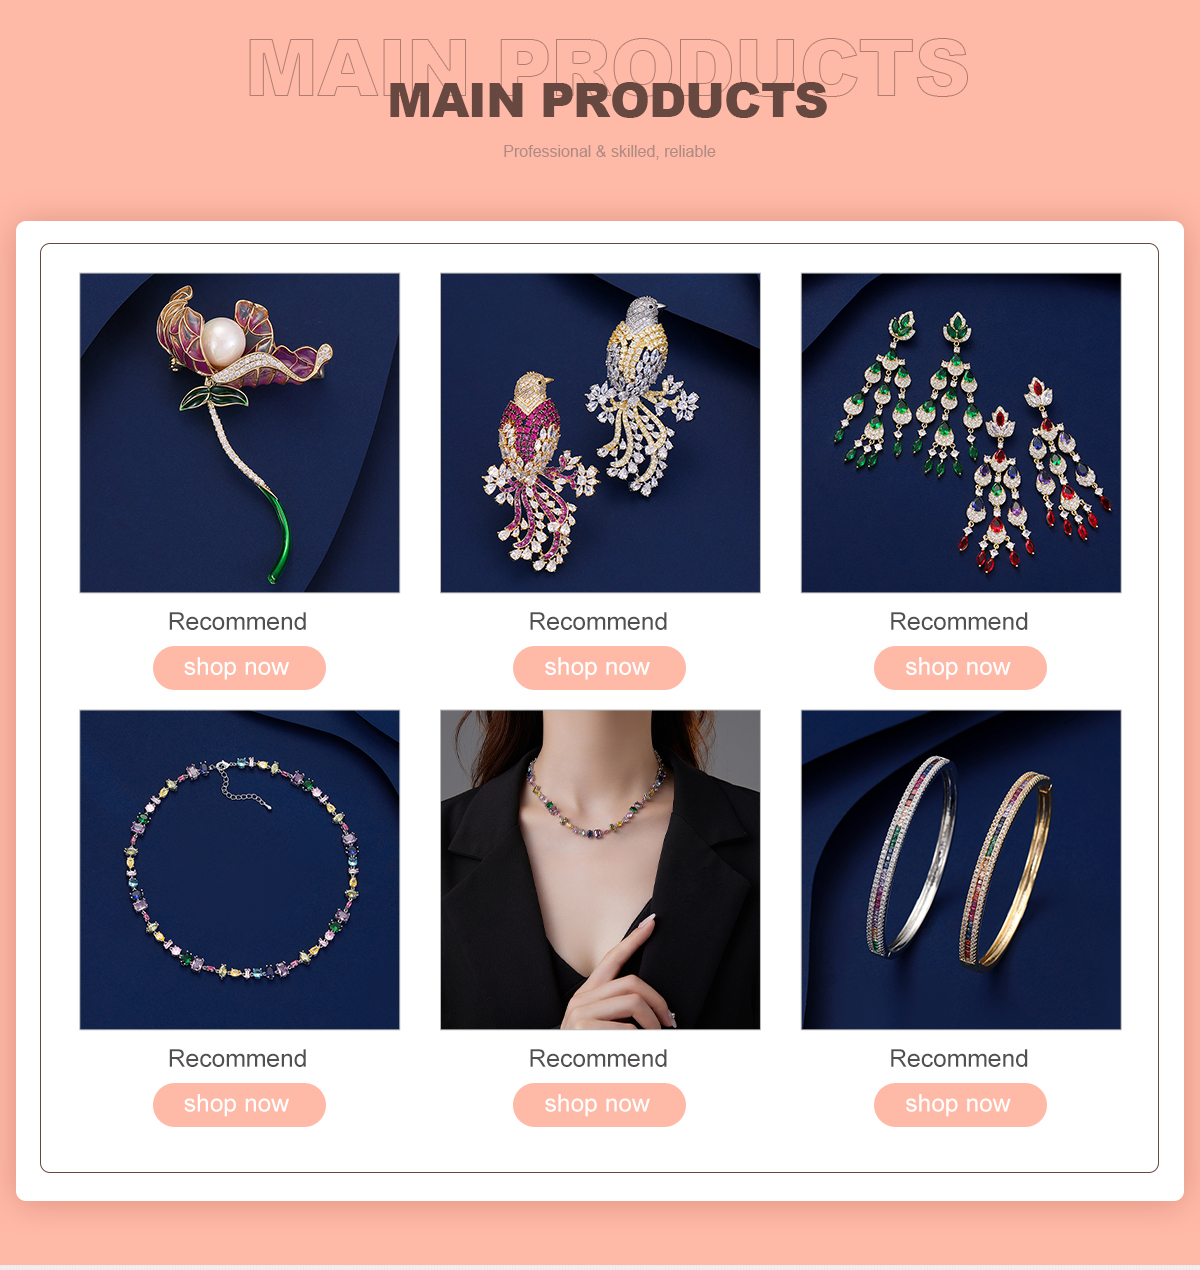Click shop now under the chandelier earrings
The height and width of the screenshot is (1270, 1200).
tap(960, 668)
